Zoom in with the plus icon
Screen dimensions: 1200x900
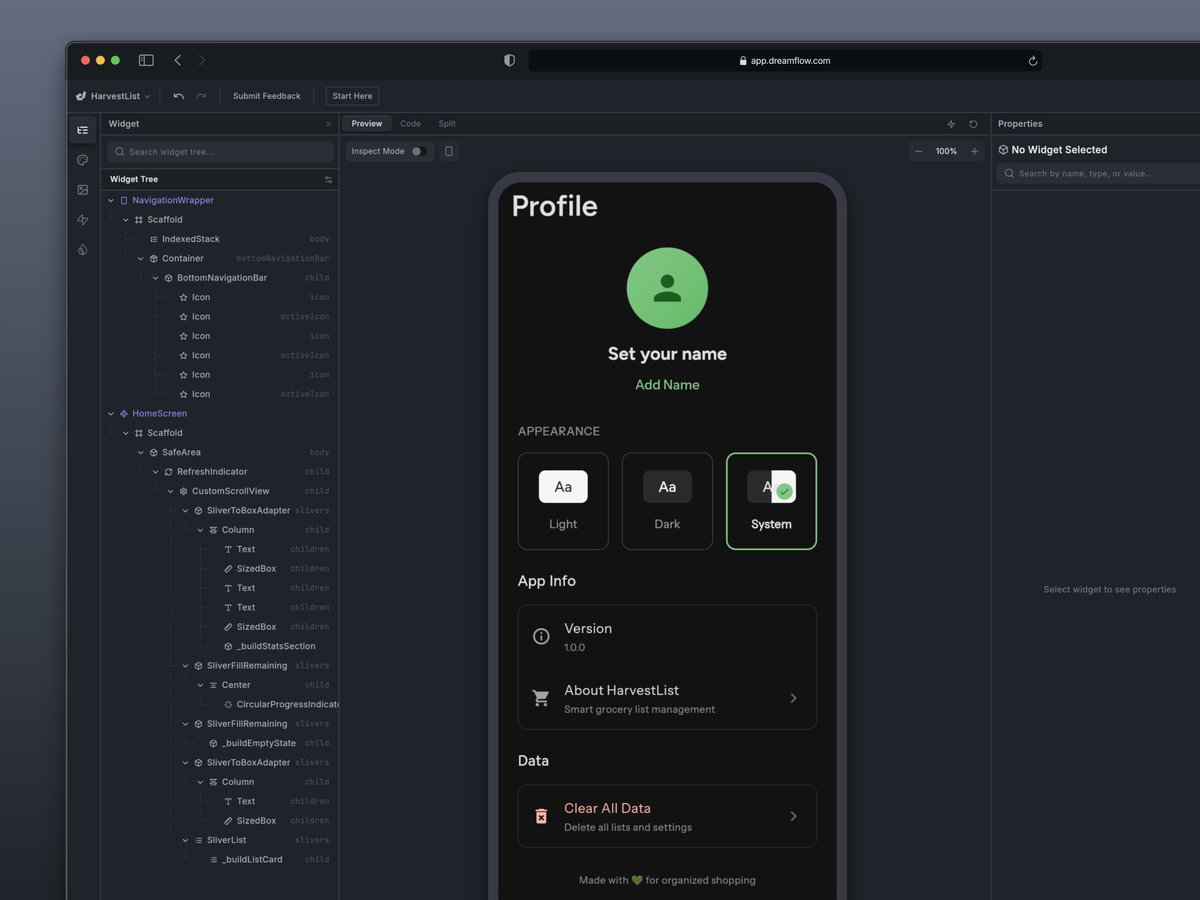click(975, 151)
